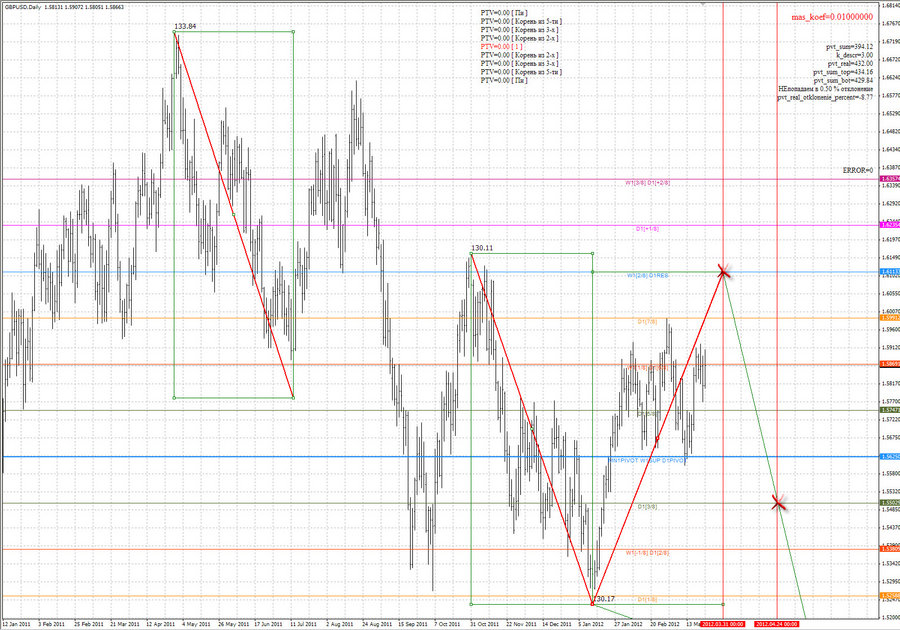
Task: Click the magenta 1.6357 price tag on the axis
Action: (x=890, y=179)
